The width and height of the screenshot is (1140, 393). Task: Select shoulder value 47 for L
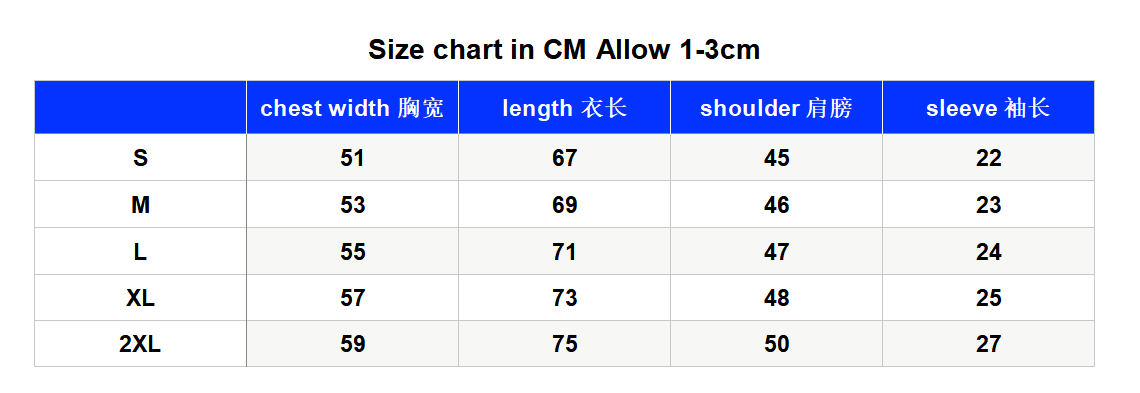[x=776, y=251]
